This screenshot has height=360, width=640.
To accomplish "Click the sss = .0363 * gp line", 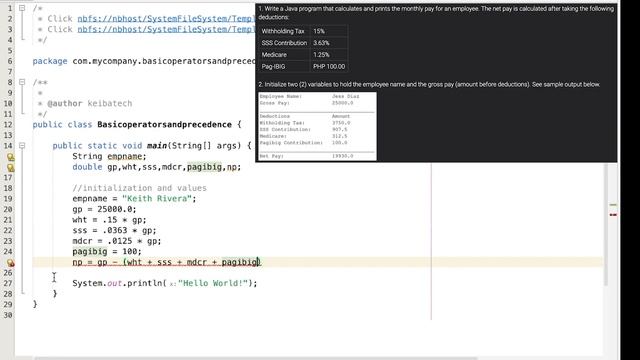I will pyautogui.click(x=114, y=231).
